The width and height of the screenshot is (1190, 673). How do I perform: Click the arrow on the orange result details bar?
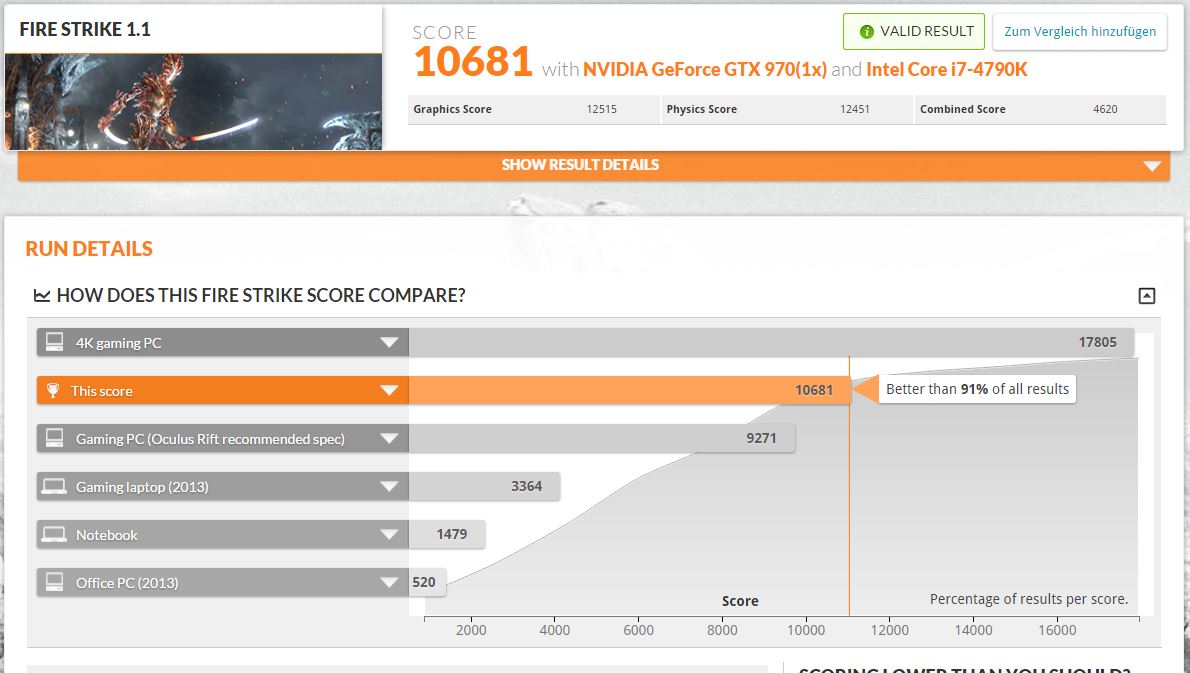[x=1151, y=165]
